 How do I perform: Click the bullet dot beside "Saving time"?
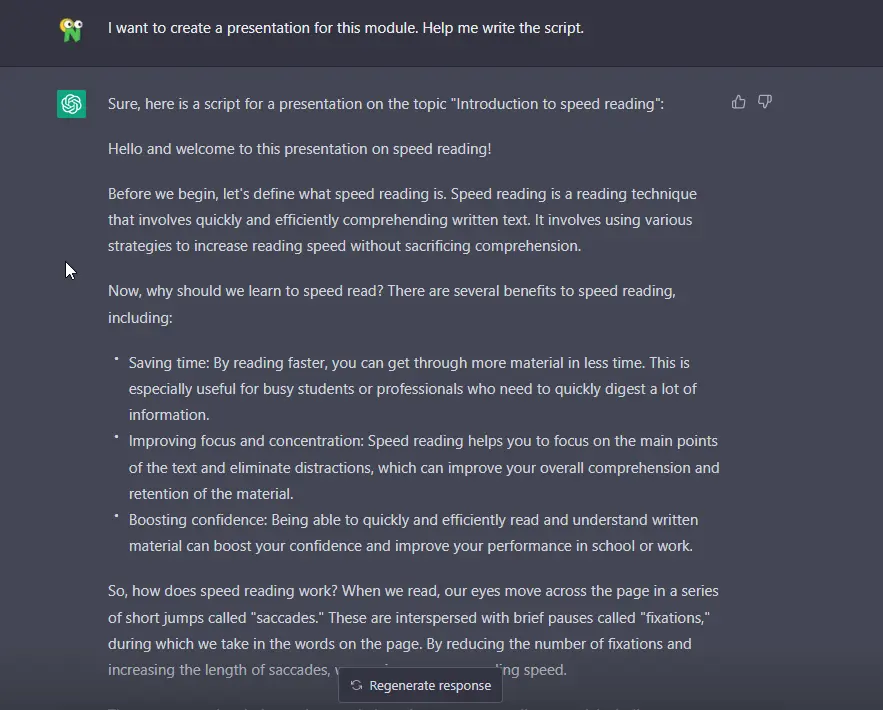coord(116,358)
